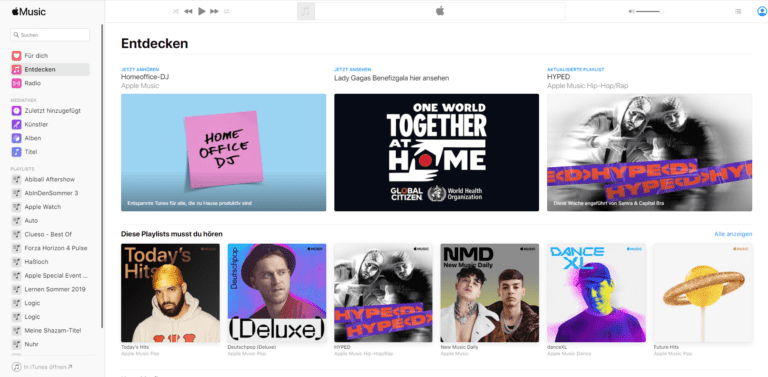Click the music note artwork placeholder

[306, 11]
